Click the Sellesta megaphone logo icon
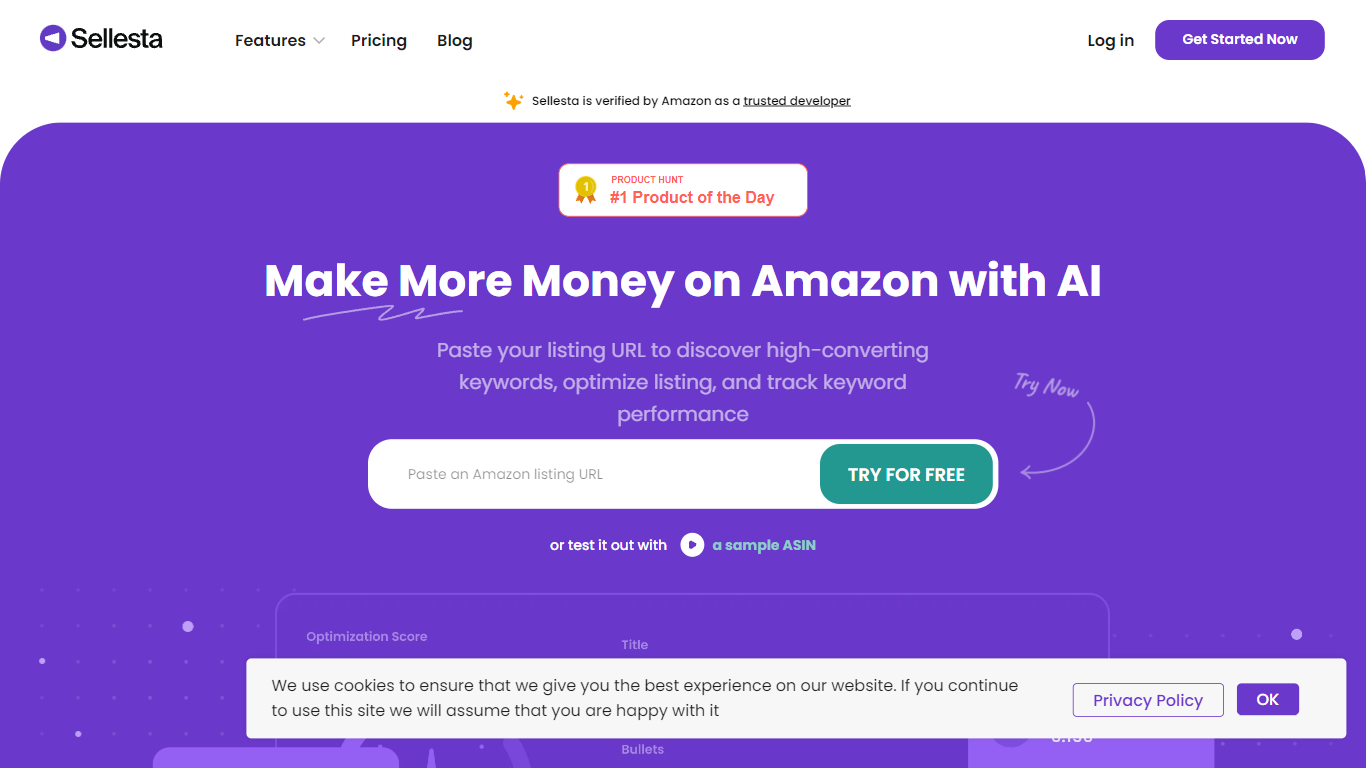Viewport: 1366px width, 768px height. pyautogui.click(x=53, y=39)
